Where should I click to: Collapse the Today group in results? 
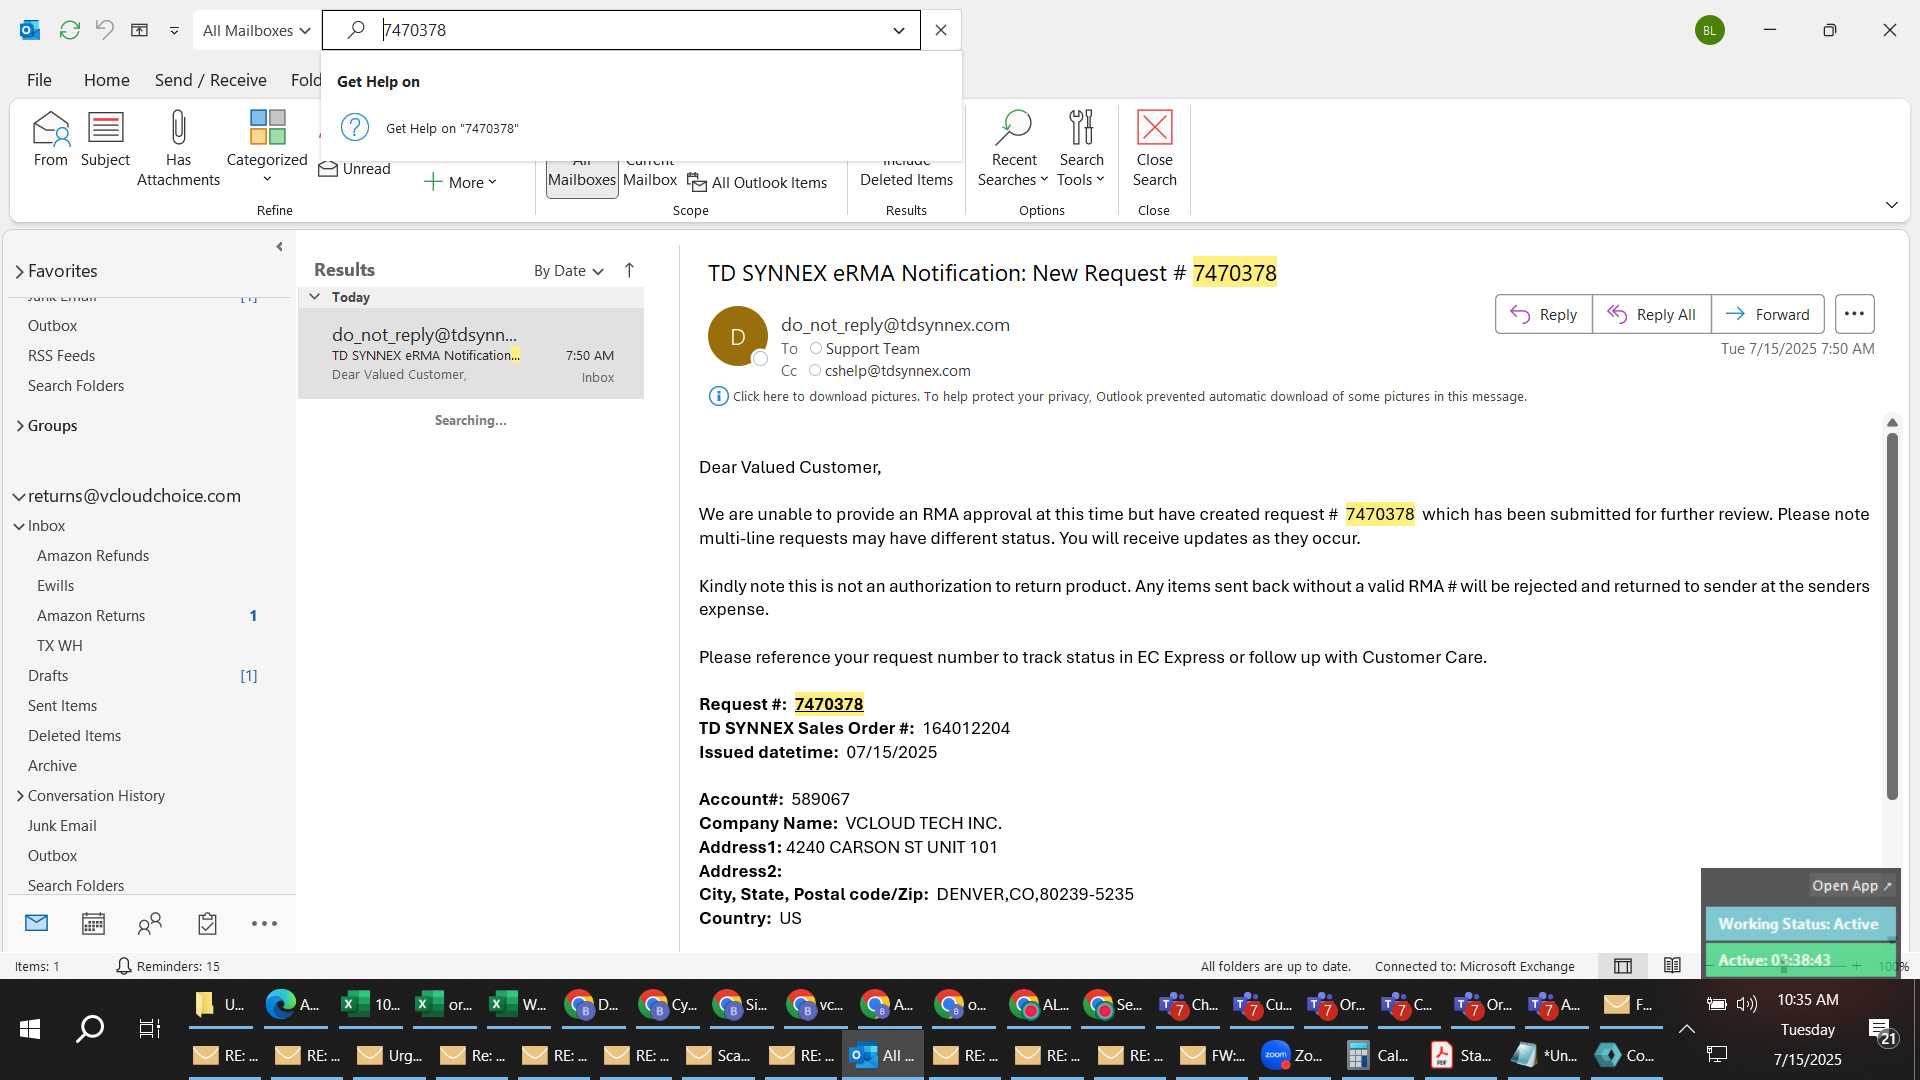point(314,297)
